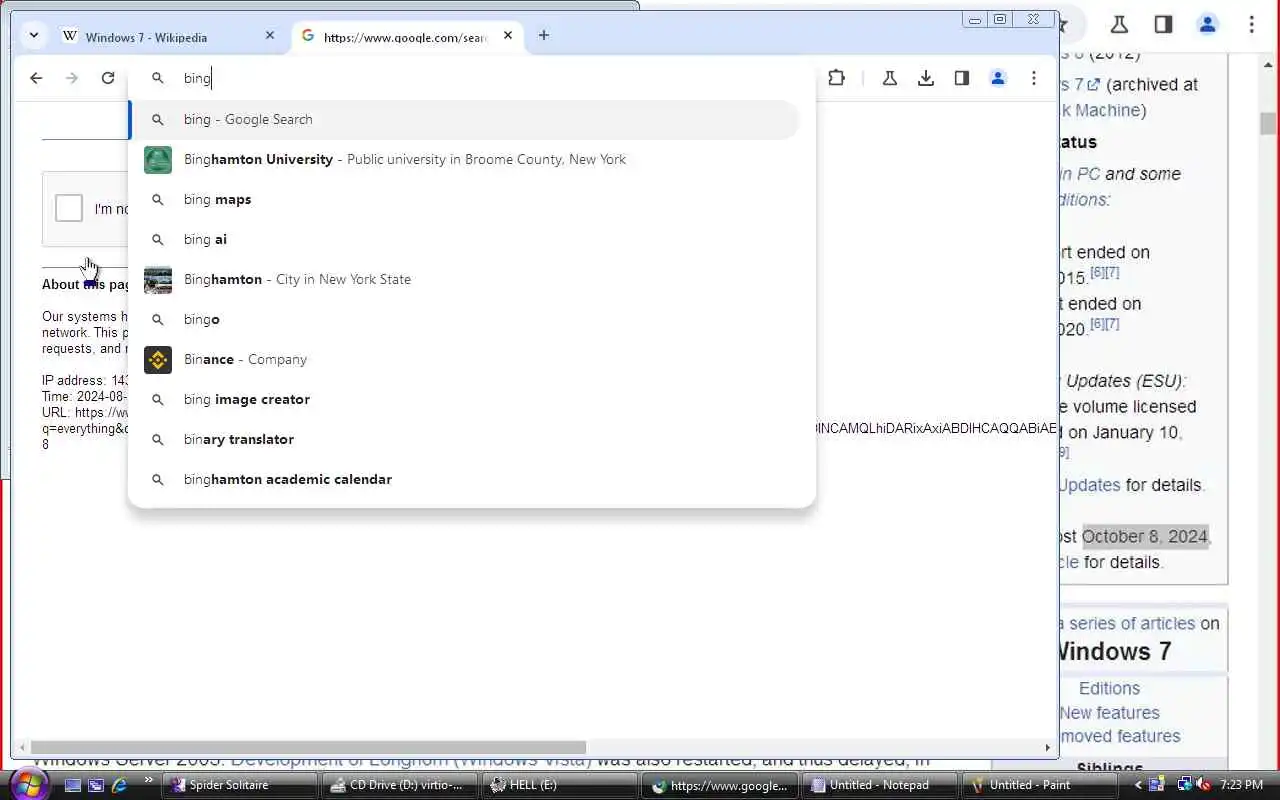Toggle side panel in background Chrome window
This screenshot has height=800, width=1280.
coord(1163,24)
